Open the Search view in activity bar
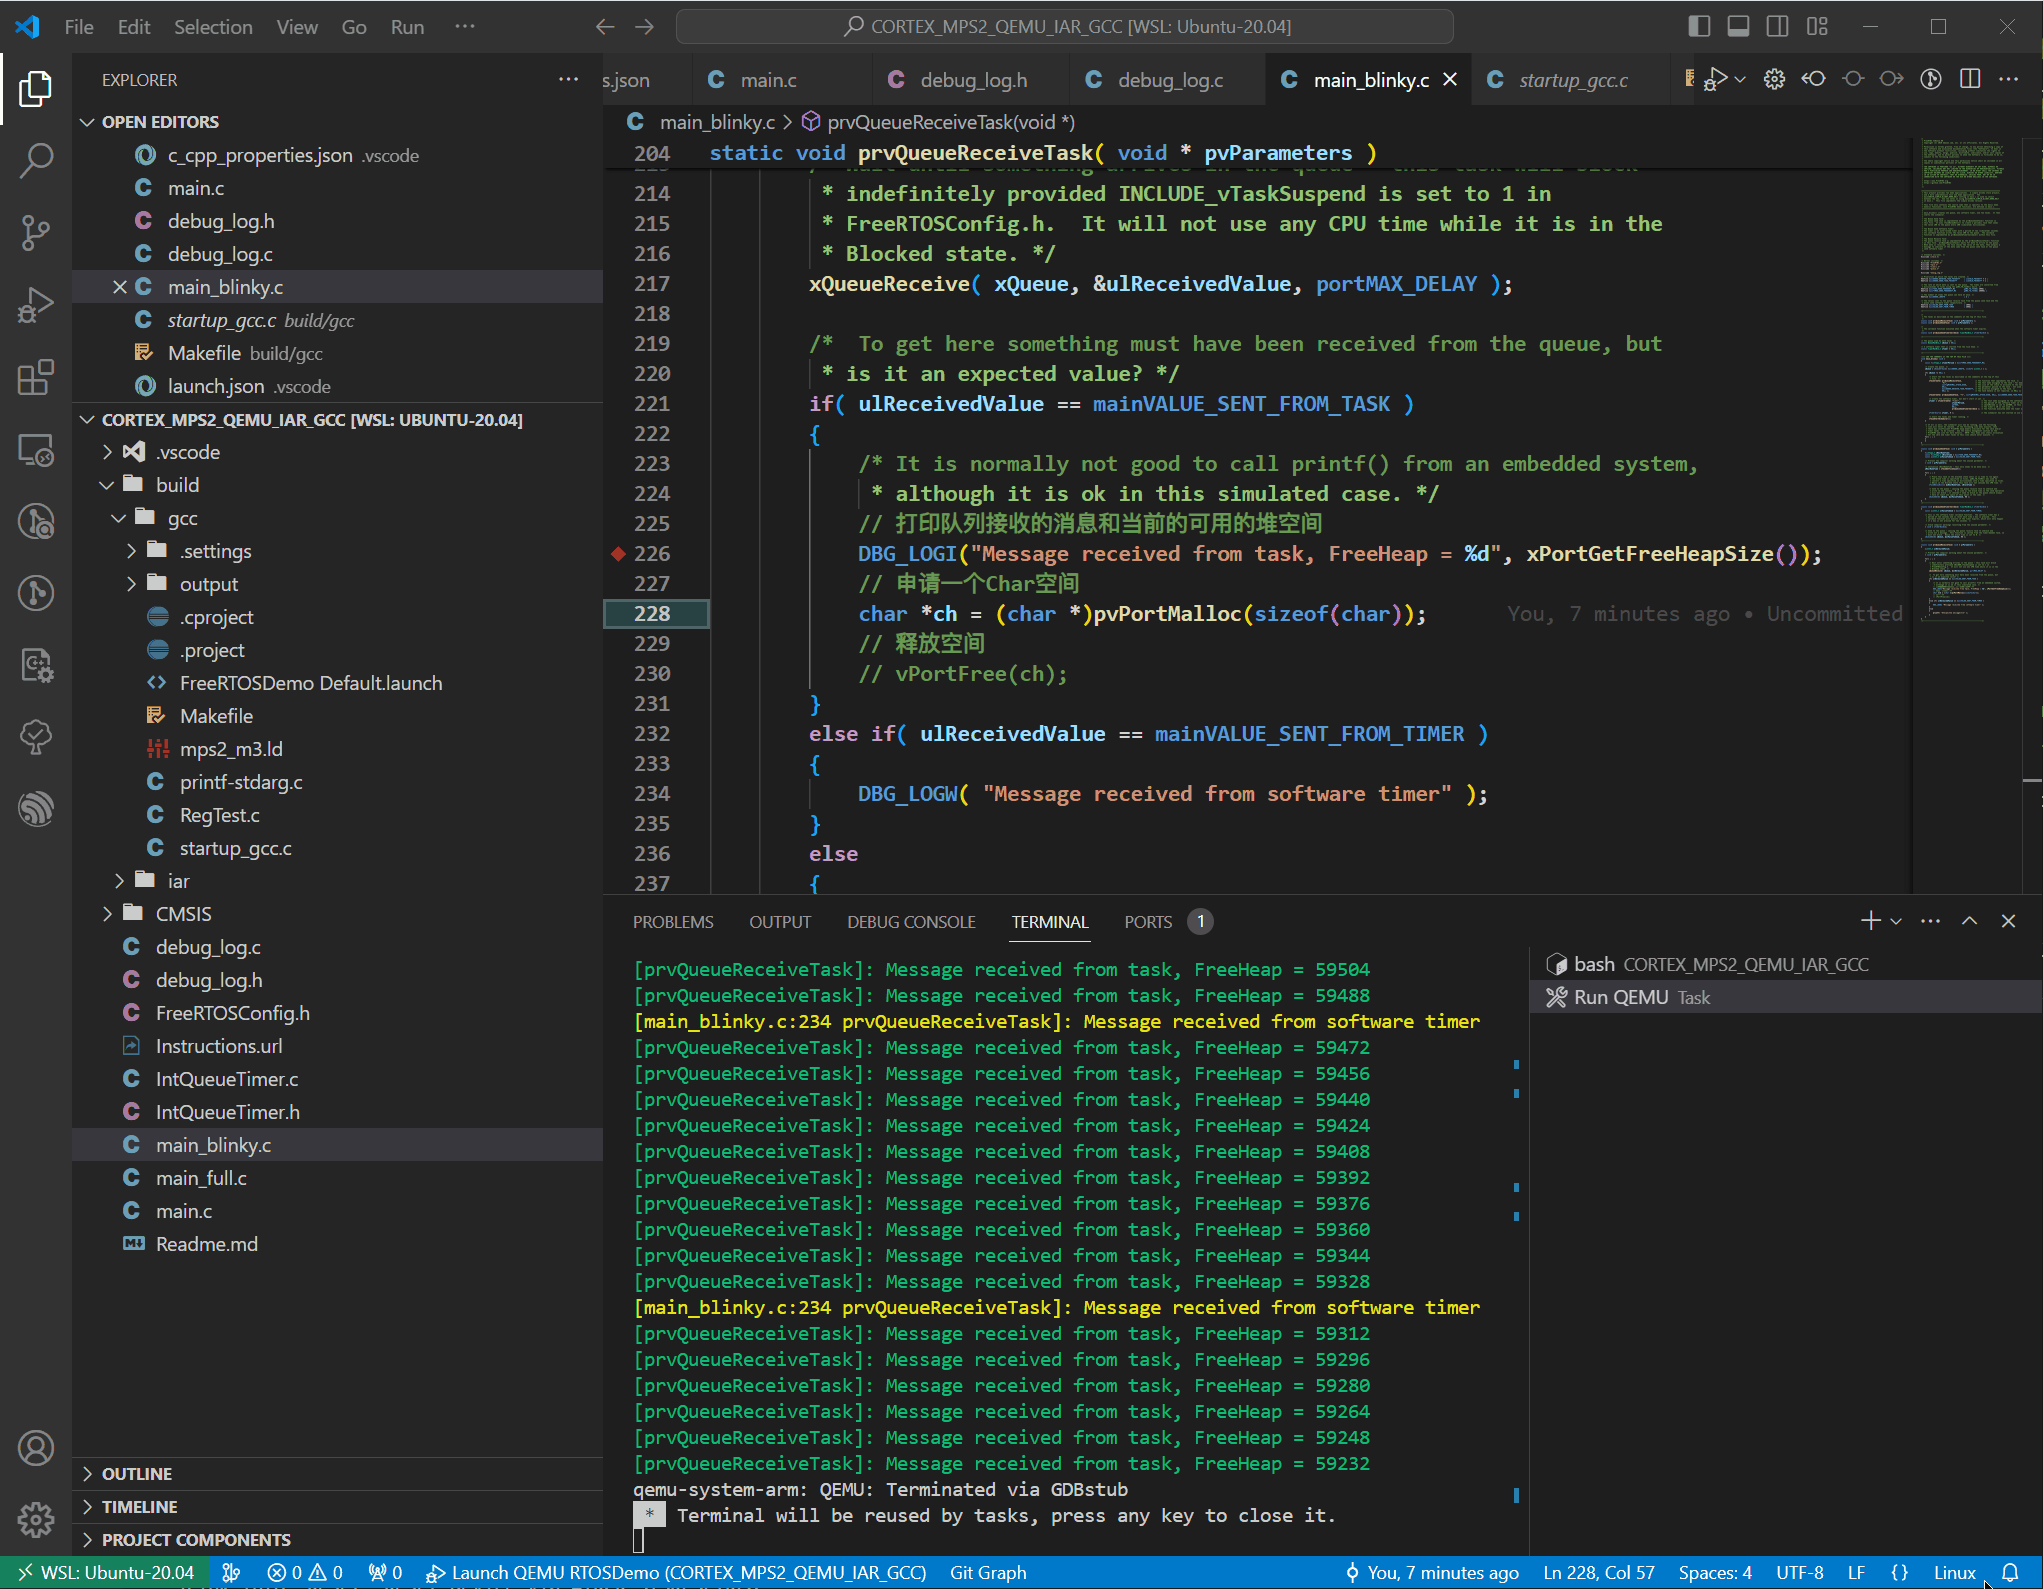 36,160
